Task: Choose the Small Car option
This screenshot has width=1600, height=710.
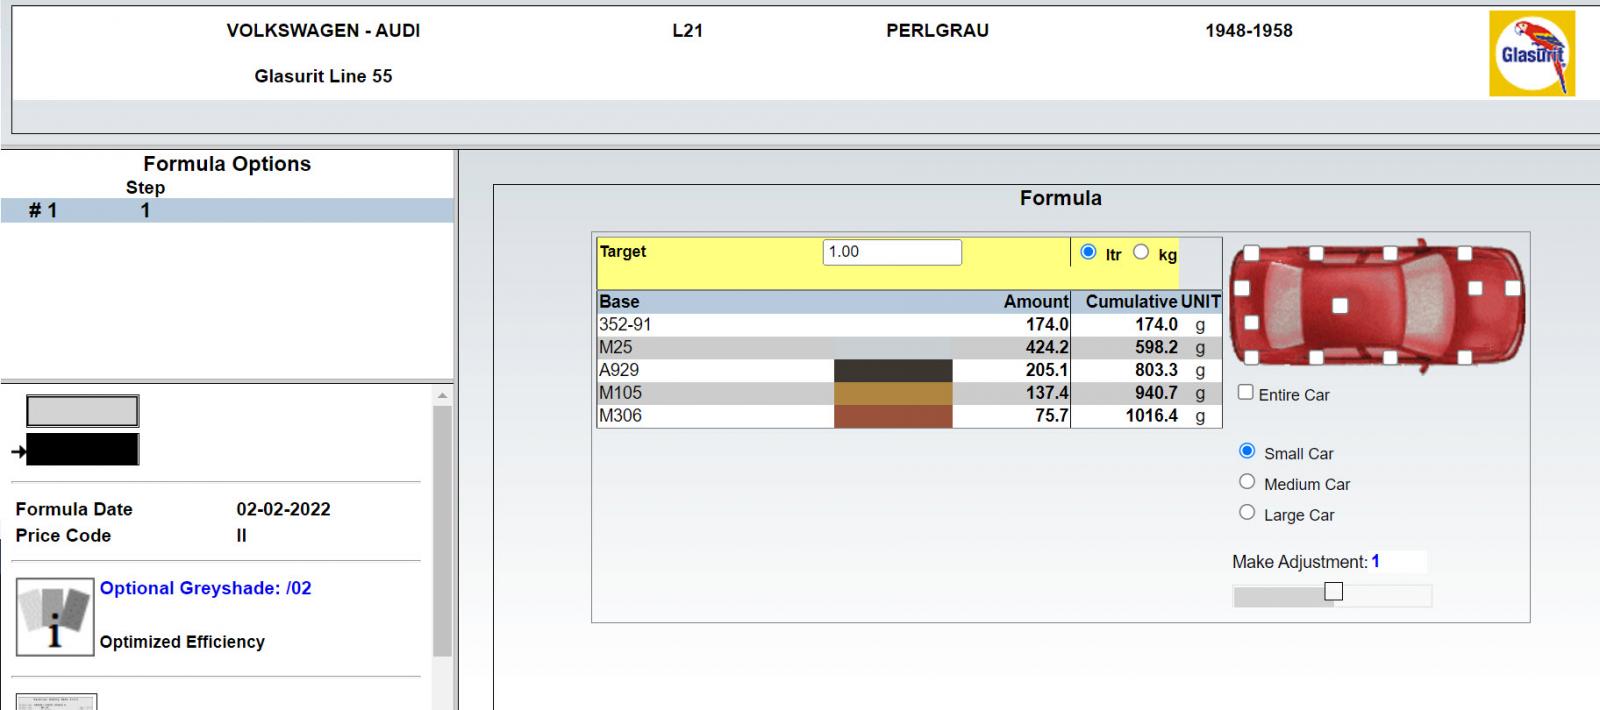Action: [x=1247, y=451]
